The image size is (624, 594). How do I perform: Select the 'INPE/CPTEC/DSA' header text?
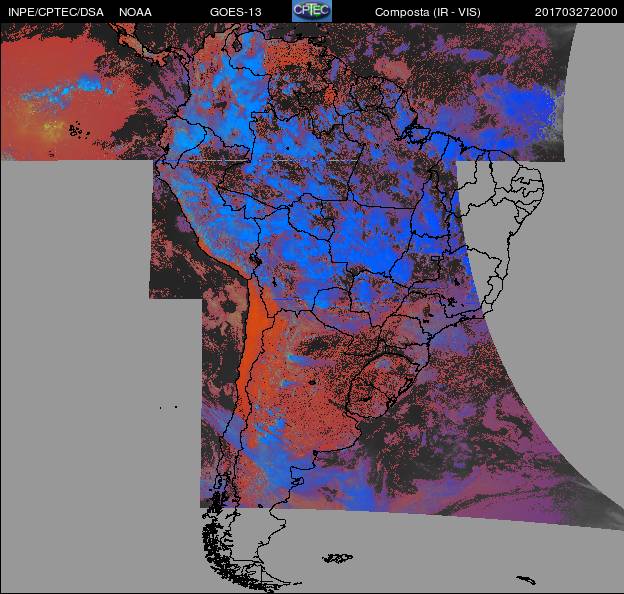(56, 12)
